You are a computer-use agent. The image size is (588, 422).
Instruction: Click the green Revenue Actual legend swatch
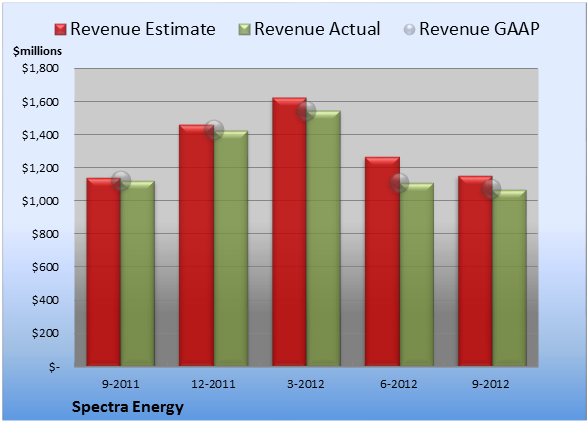(x=244, y=30)
